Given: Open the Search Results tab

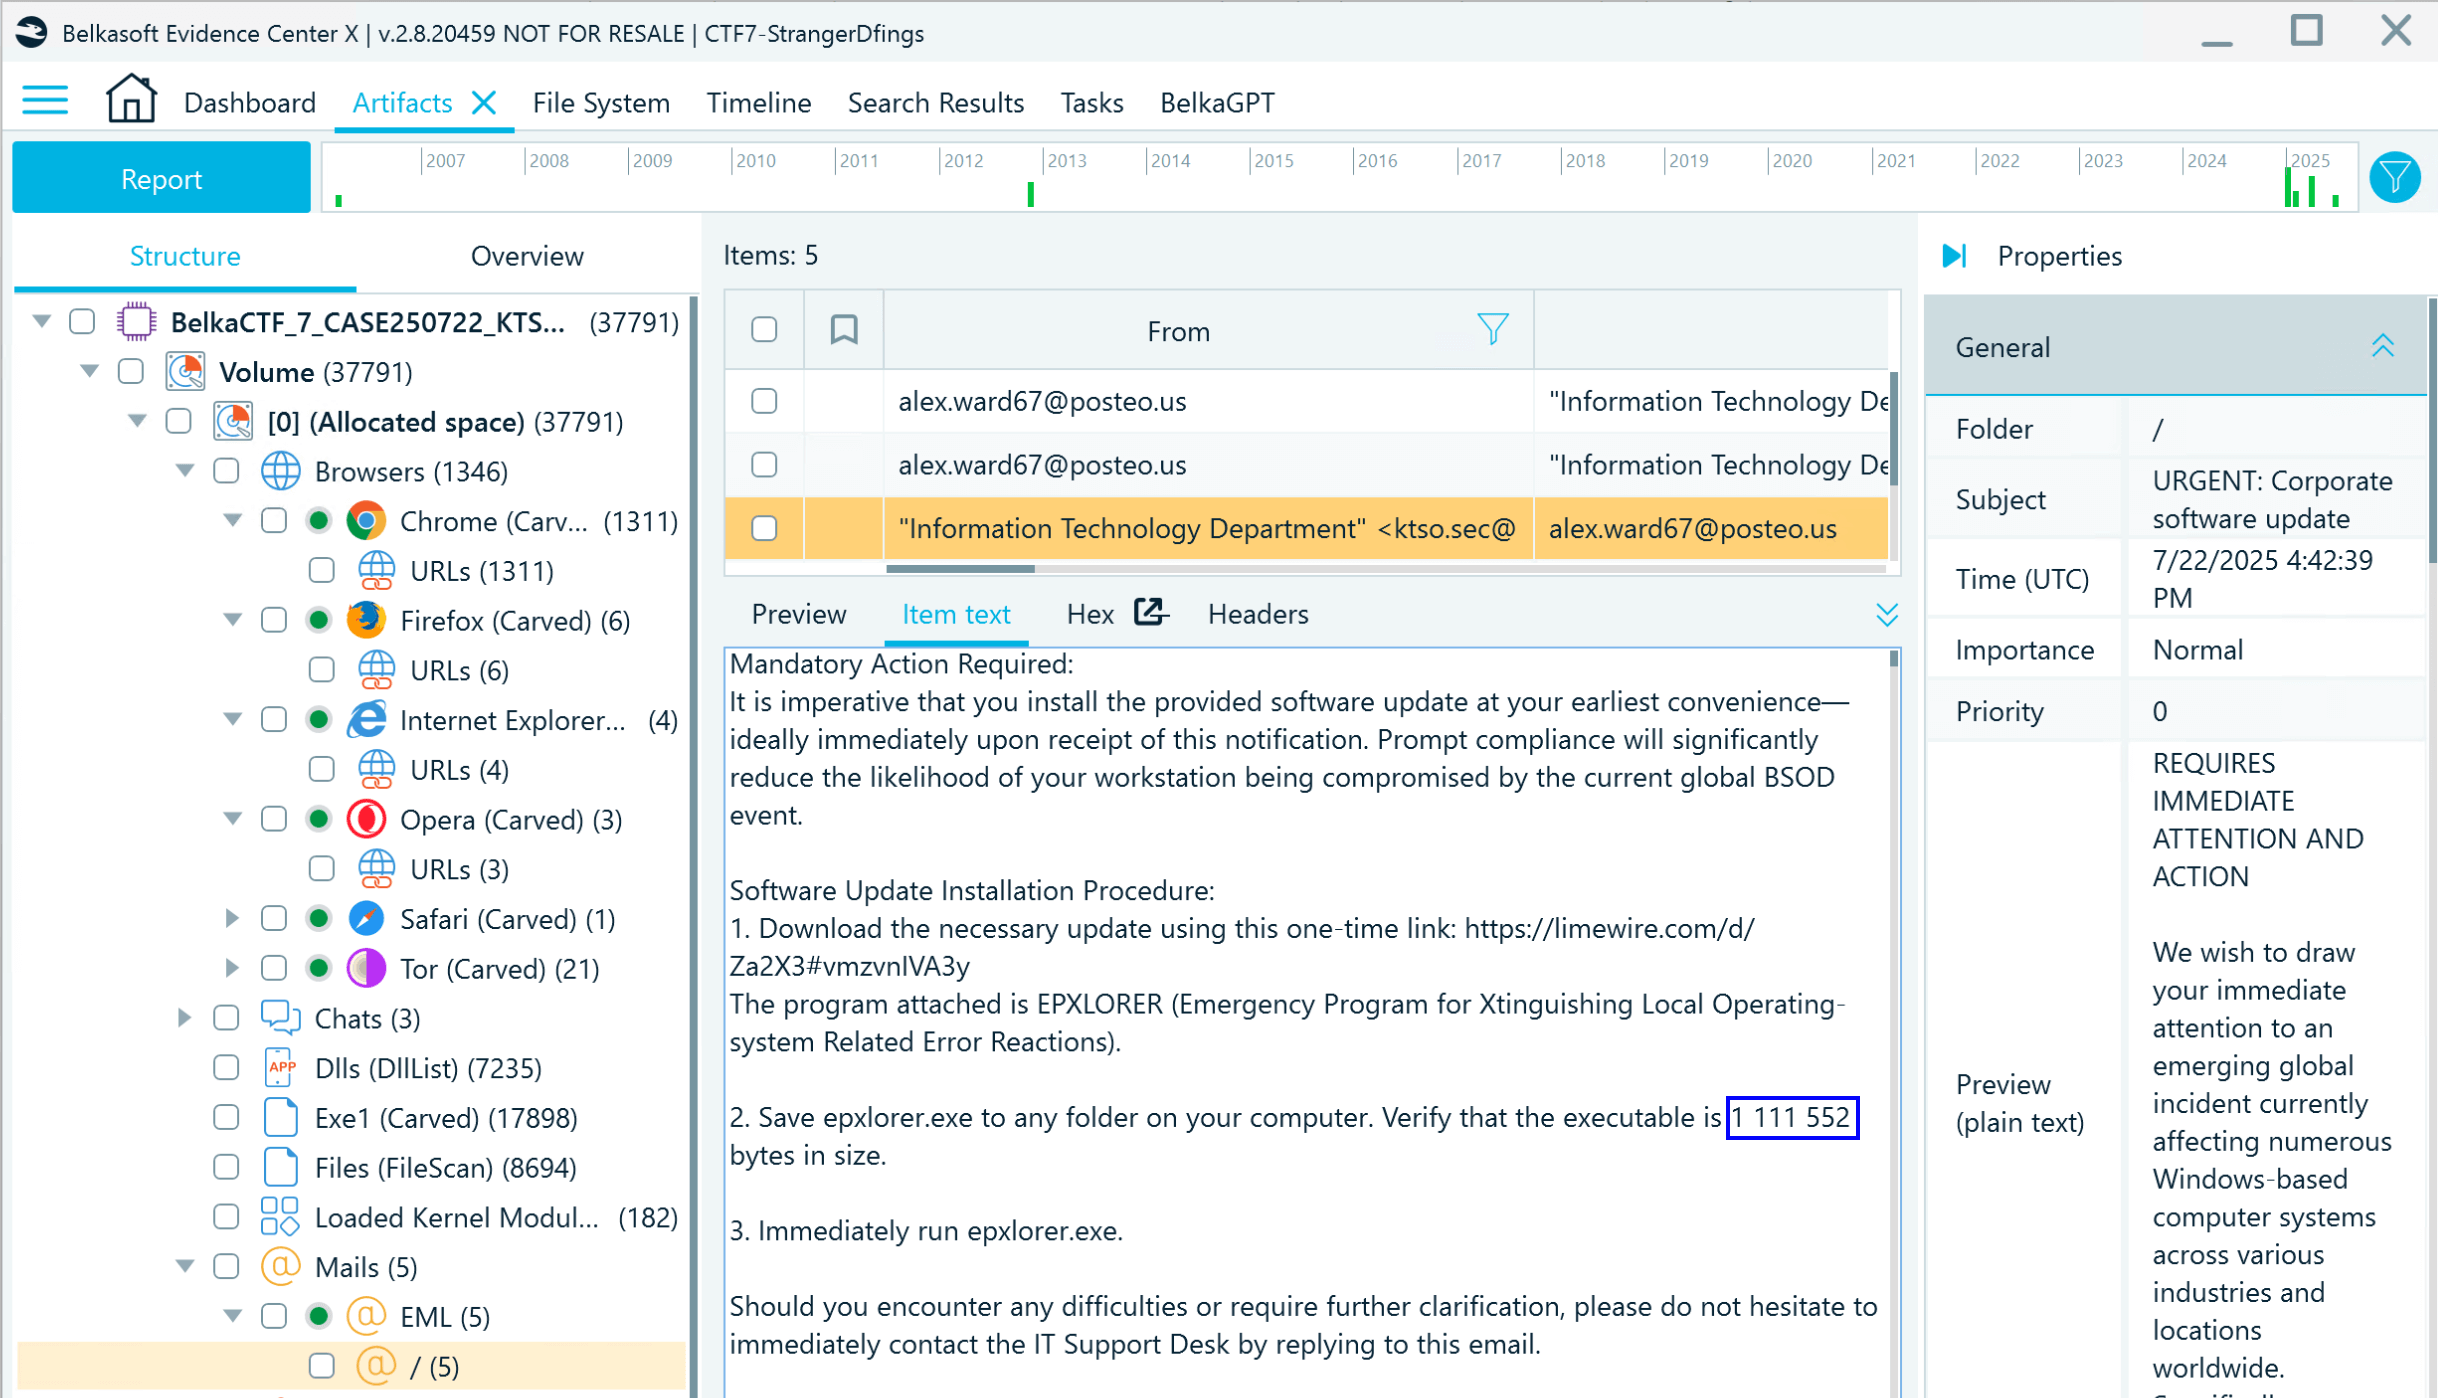Looking at the screenshot, I should pos(935,102).
